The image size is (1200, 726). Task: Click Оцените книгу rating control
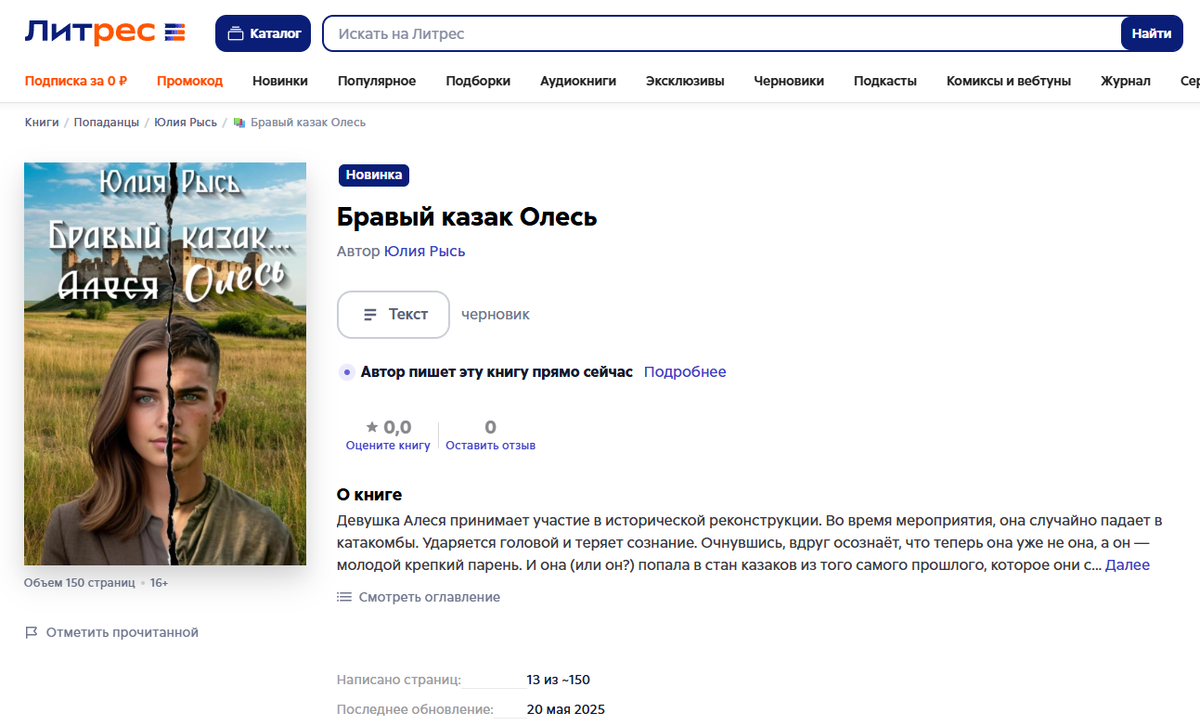(x=389, y=446)
